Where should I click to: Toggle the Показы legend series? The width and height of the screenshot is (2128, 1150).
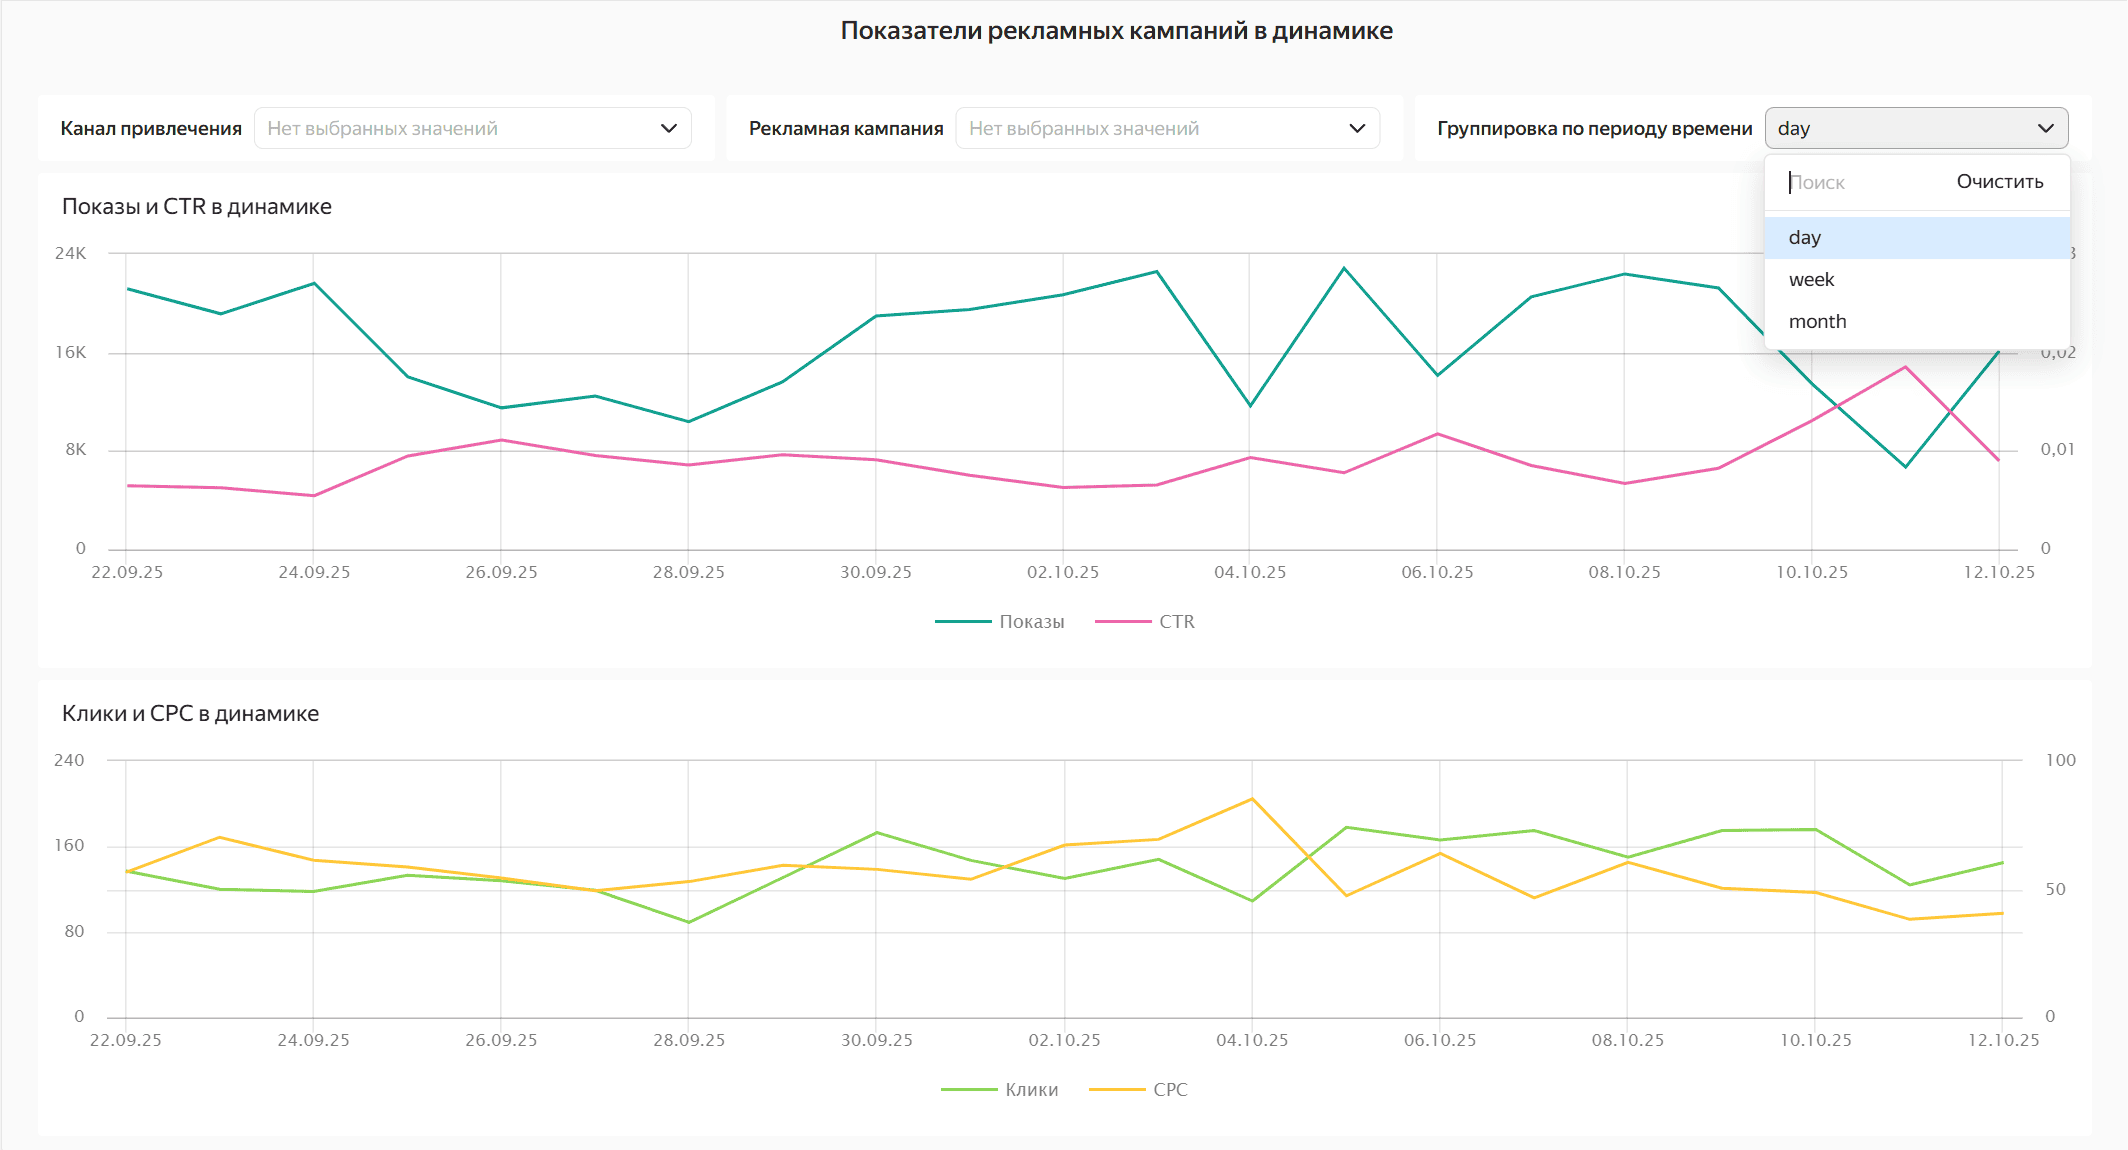1031,622
